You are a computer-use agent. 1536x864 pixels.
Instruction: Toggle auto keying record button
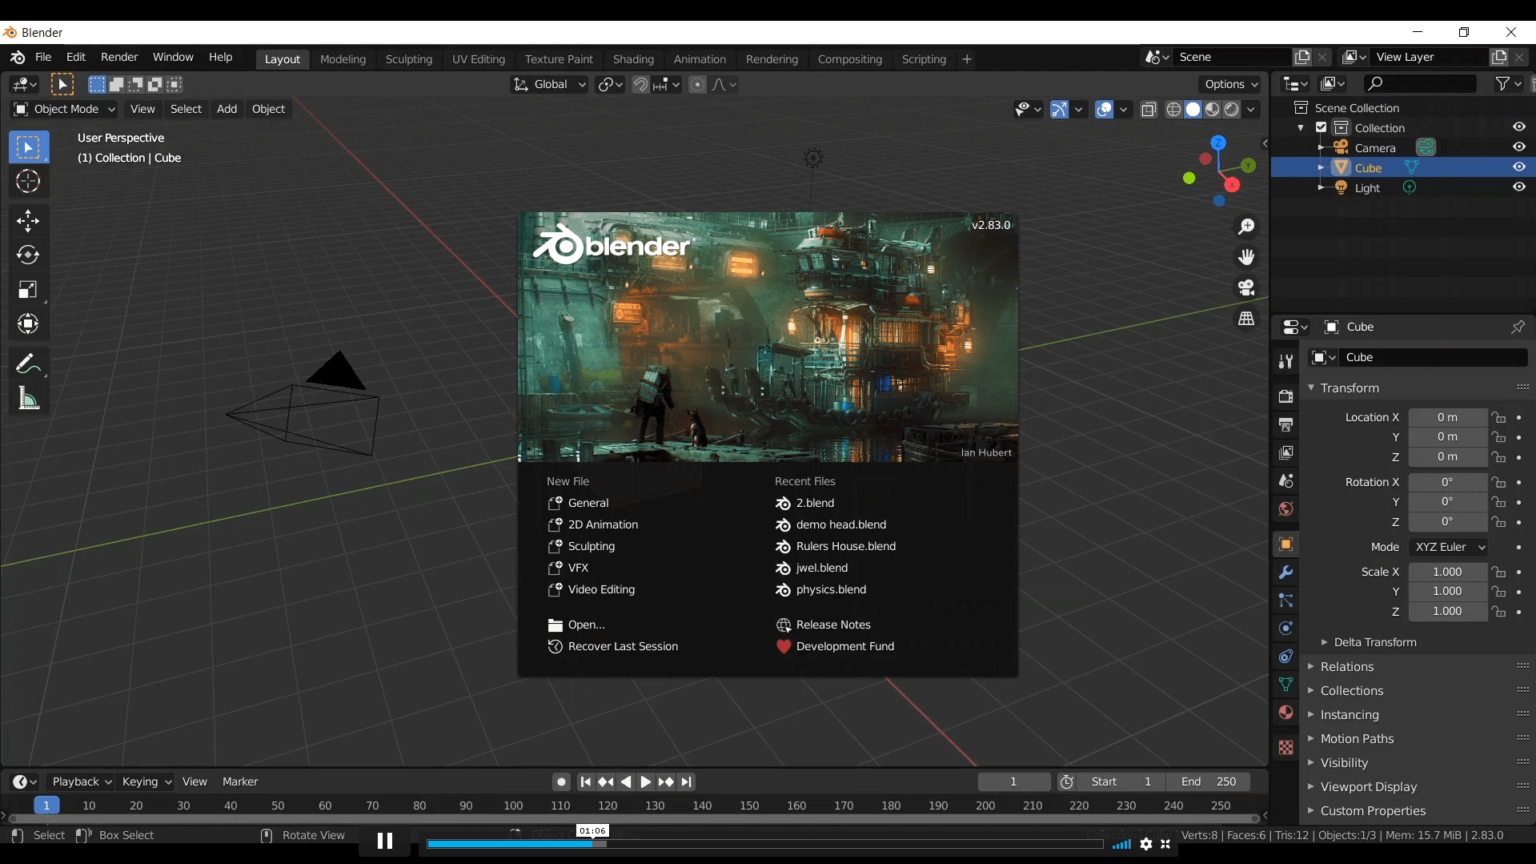562,782
